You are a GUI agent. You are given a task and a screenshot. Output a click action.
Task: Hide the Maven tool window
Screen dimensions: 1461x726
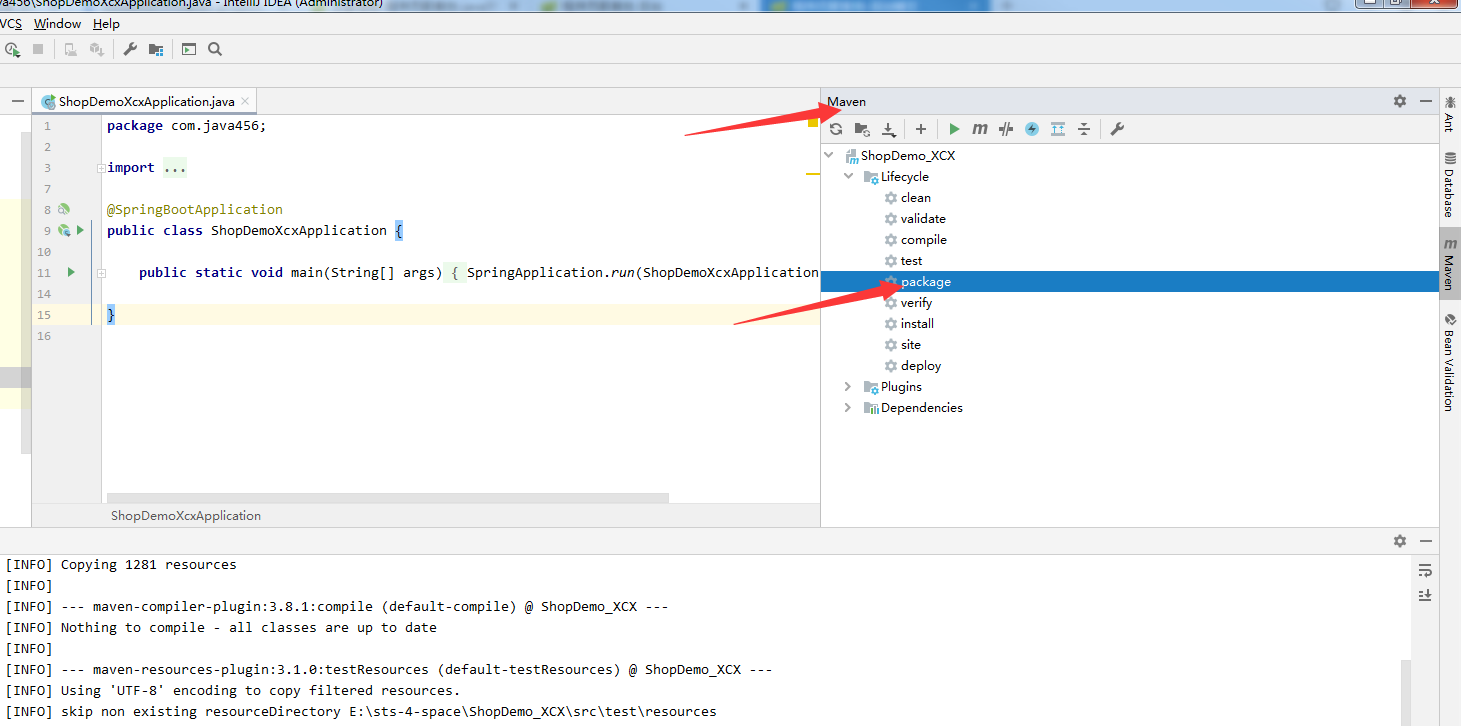(1425, 101)
